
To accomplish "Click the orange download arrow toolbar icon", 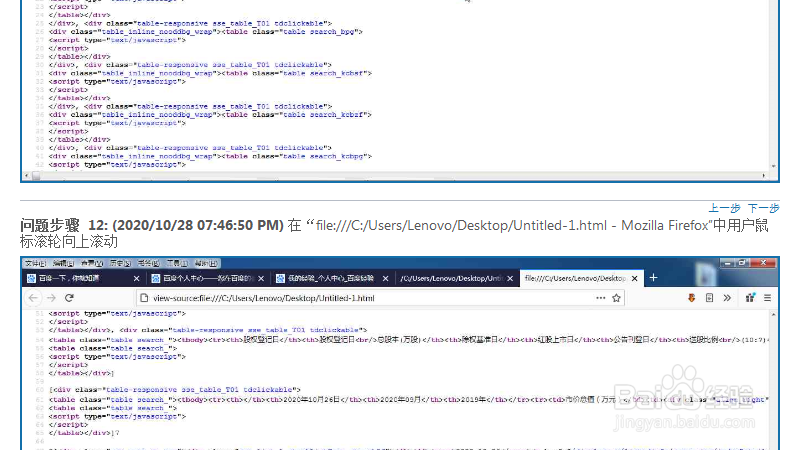I will [x=692, y=297].
